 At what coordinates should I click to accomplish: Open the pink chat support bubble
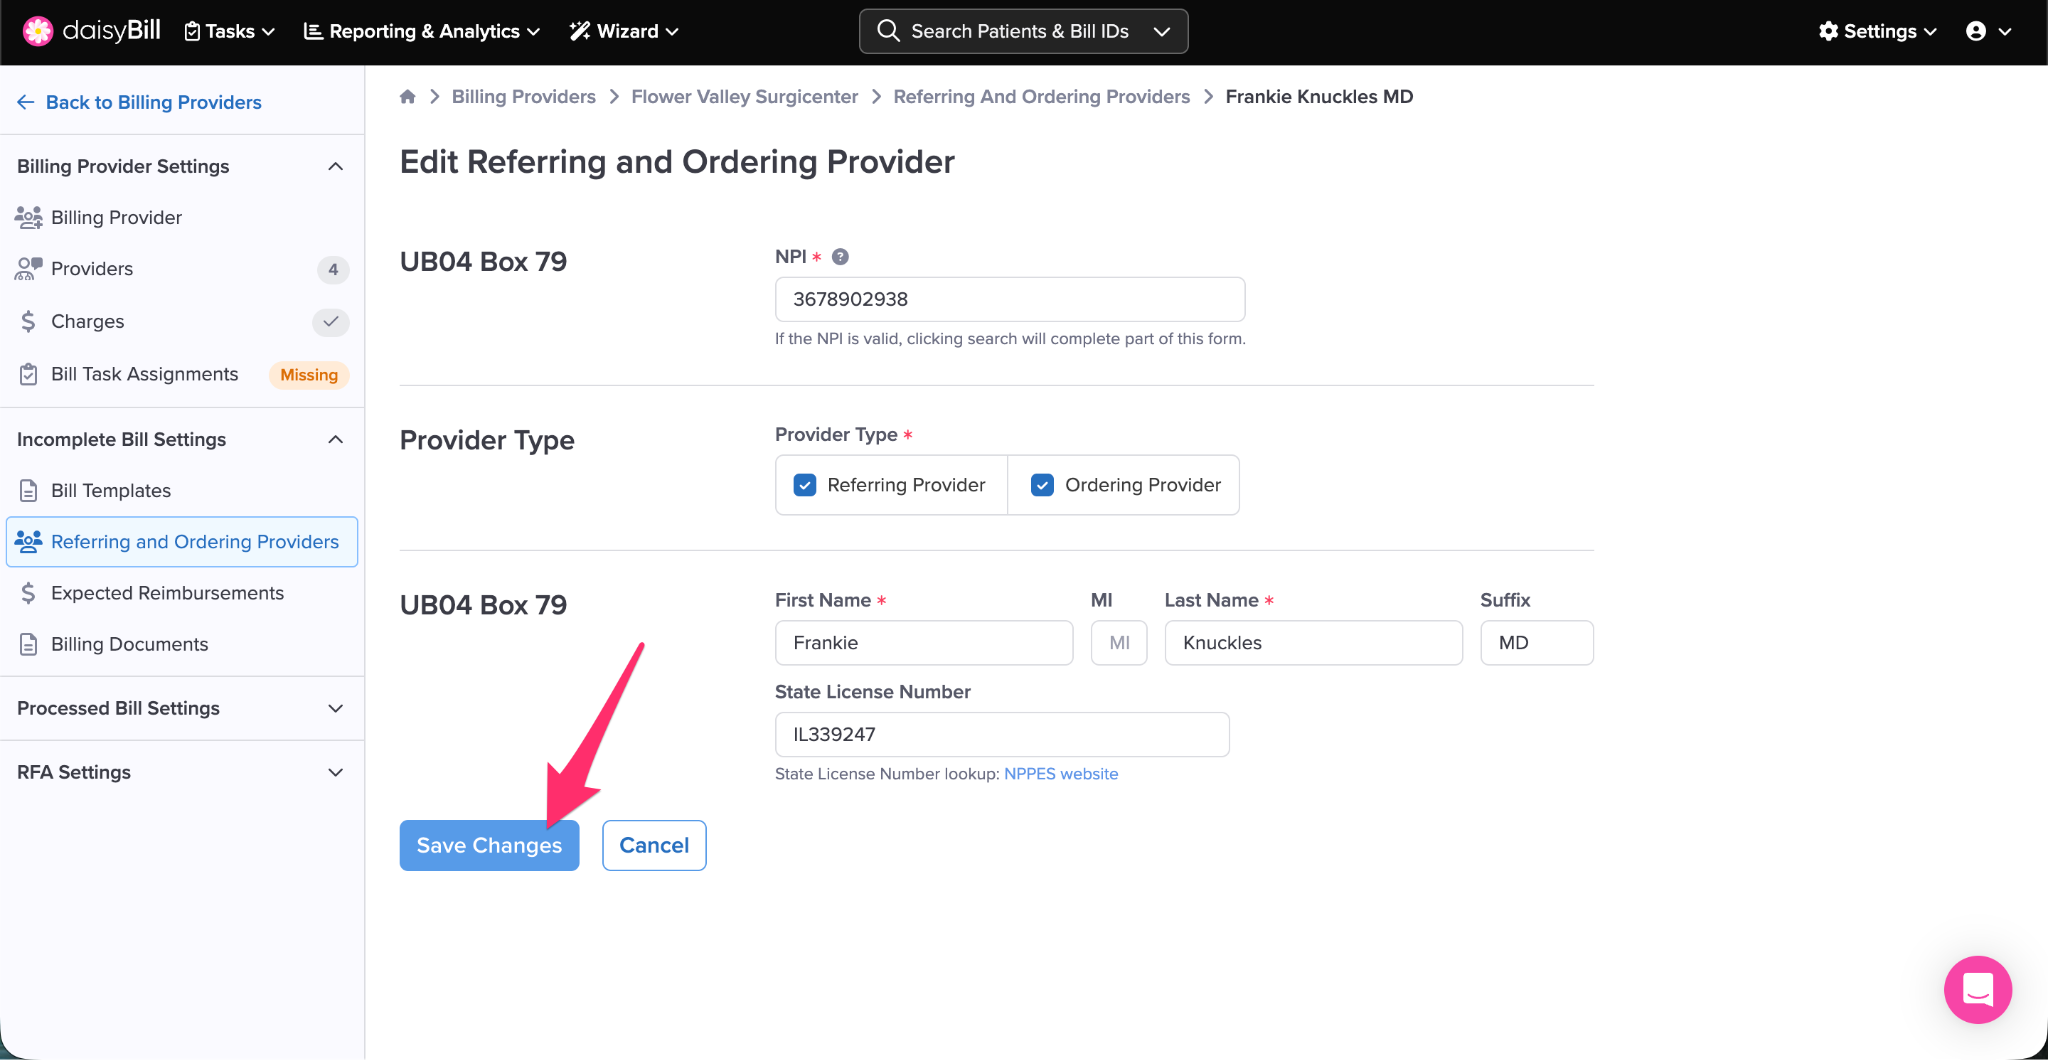click(1977, 989)
